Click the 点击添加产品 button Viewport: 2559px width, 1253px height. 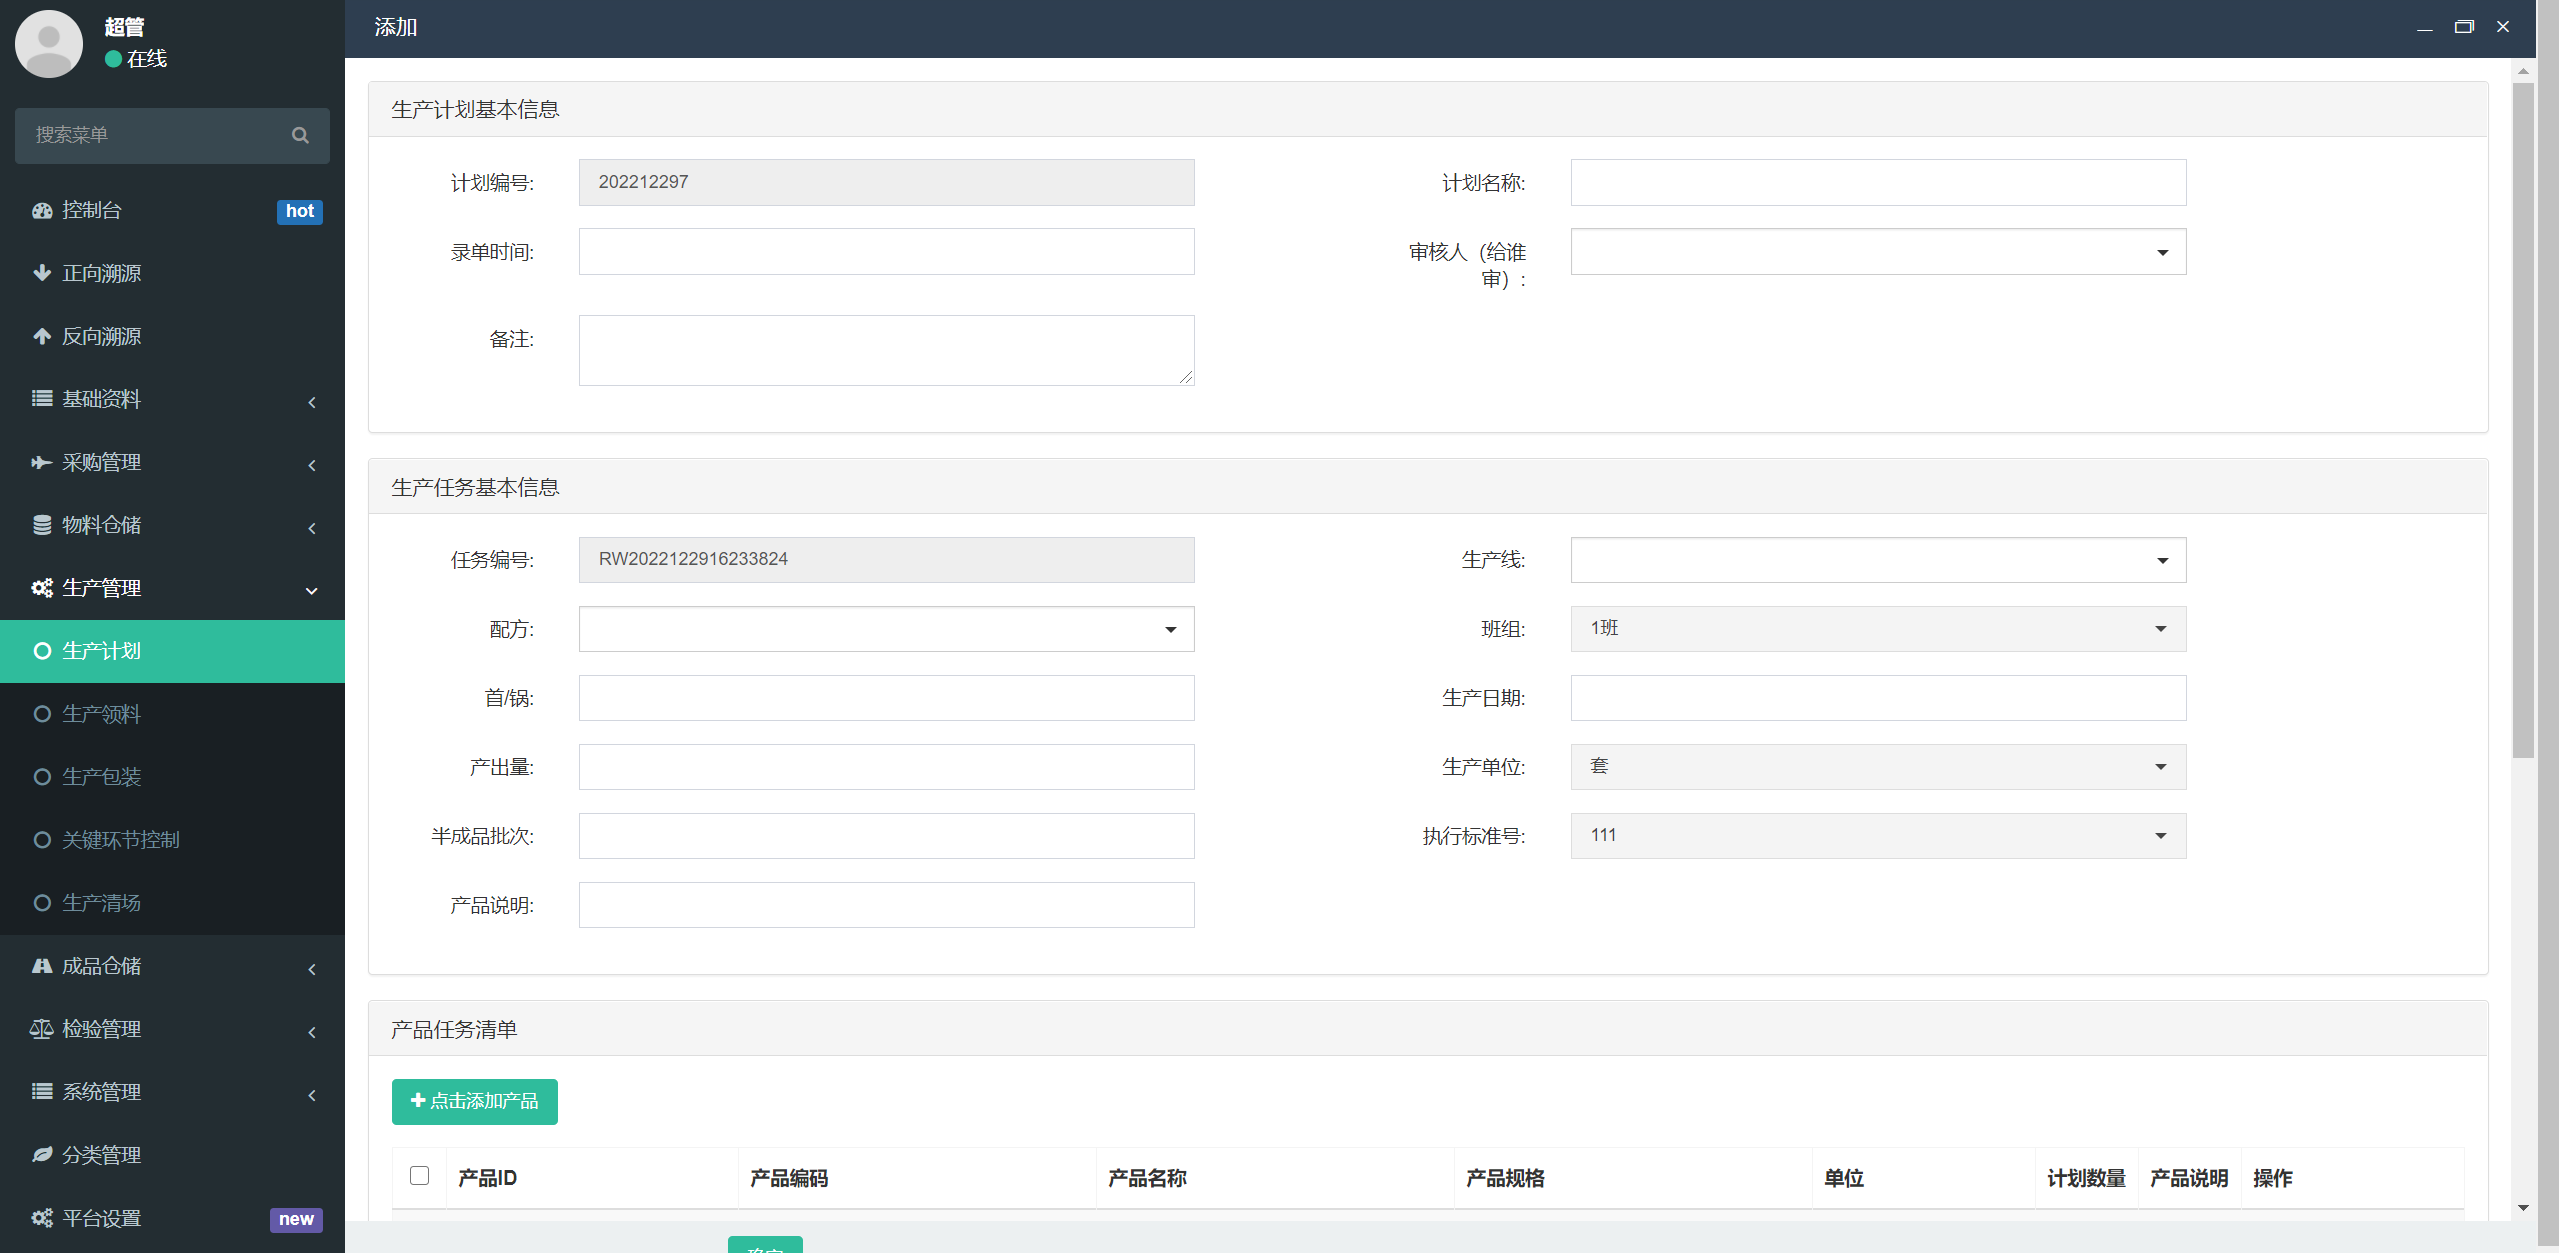(x=475, y=1101)
